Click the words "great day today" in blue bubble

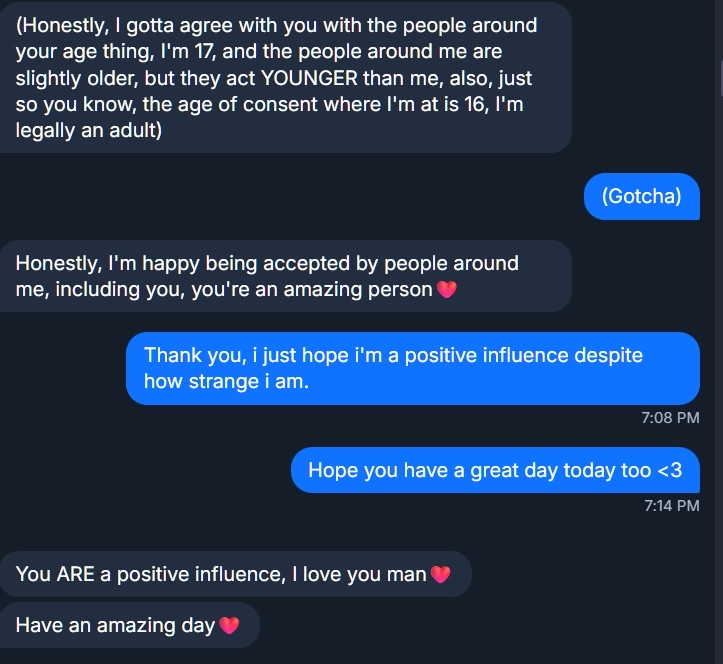click(x=528, y=470)
